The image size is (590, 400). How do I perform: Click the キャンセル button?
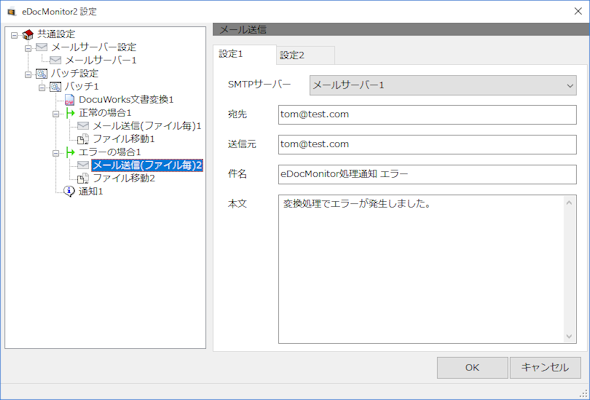545,368
